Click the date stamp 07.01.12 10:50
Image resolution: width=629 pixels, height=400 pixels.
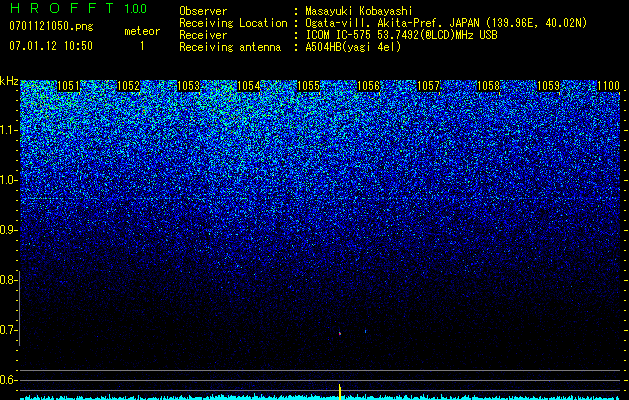(51, 46)
